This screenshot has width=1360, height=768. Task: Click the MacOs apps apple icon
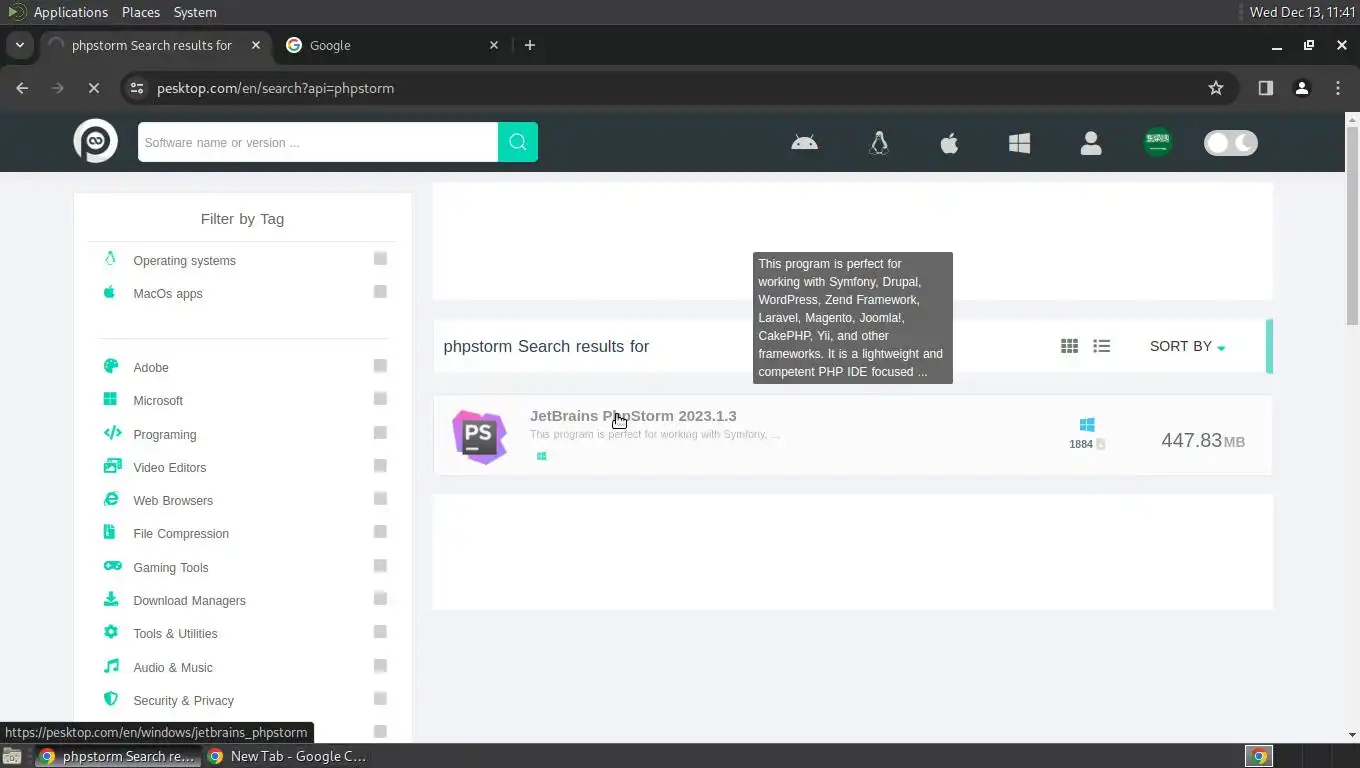click(x=110, y=292)
